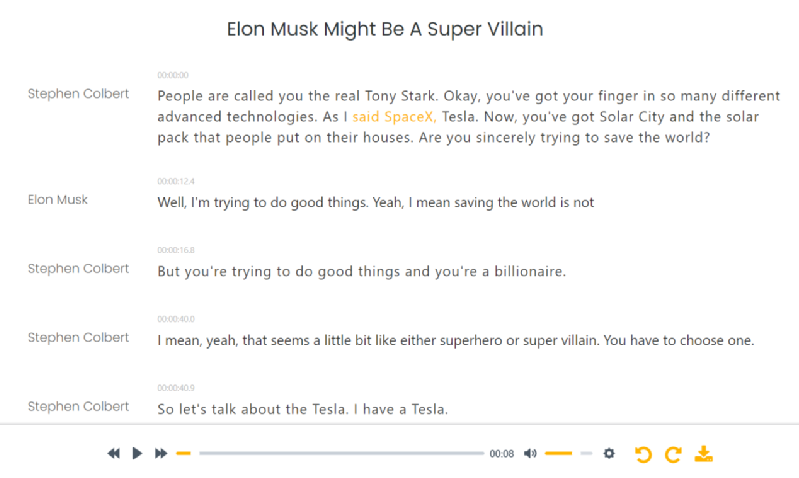Click the 00:00:16.8 timestamp
Screen dimensions: 799x478
[x=175, y=250]
